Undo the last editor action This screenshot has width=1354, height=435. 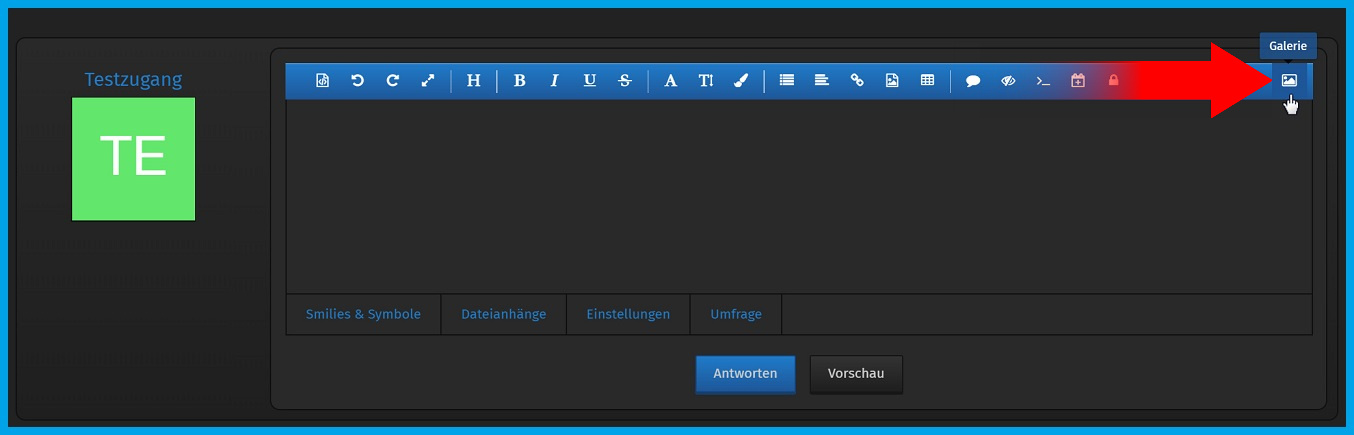point(357,81)
